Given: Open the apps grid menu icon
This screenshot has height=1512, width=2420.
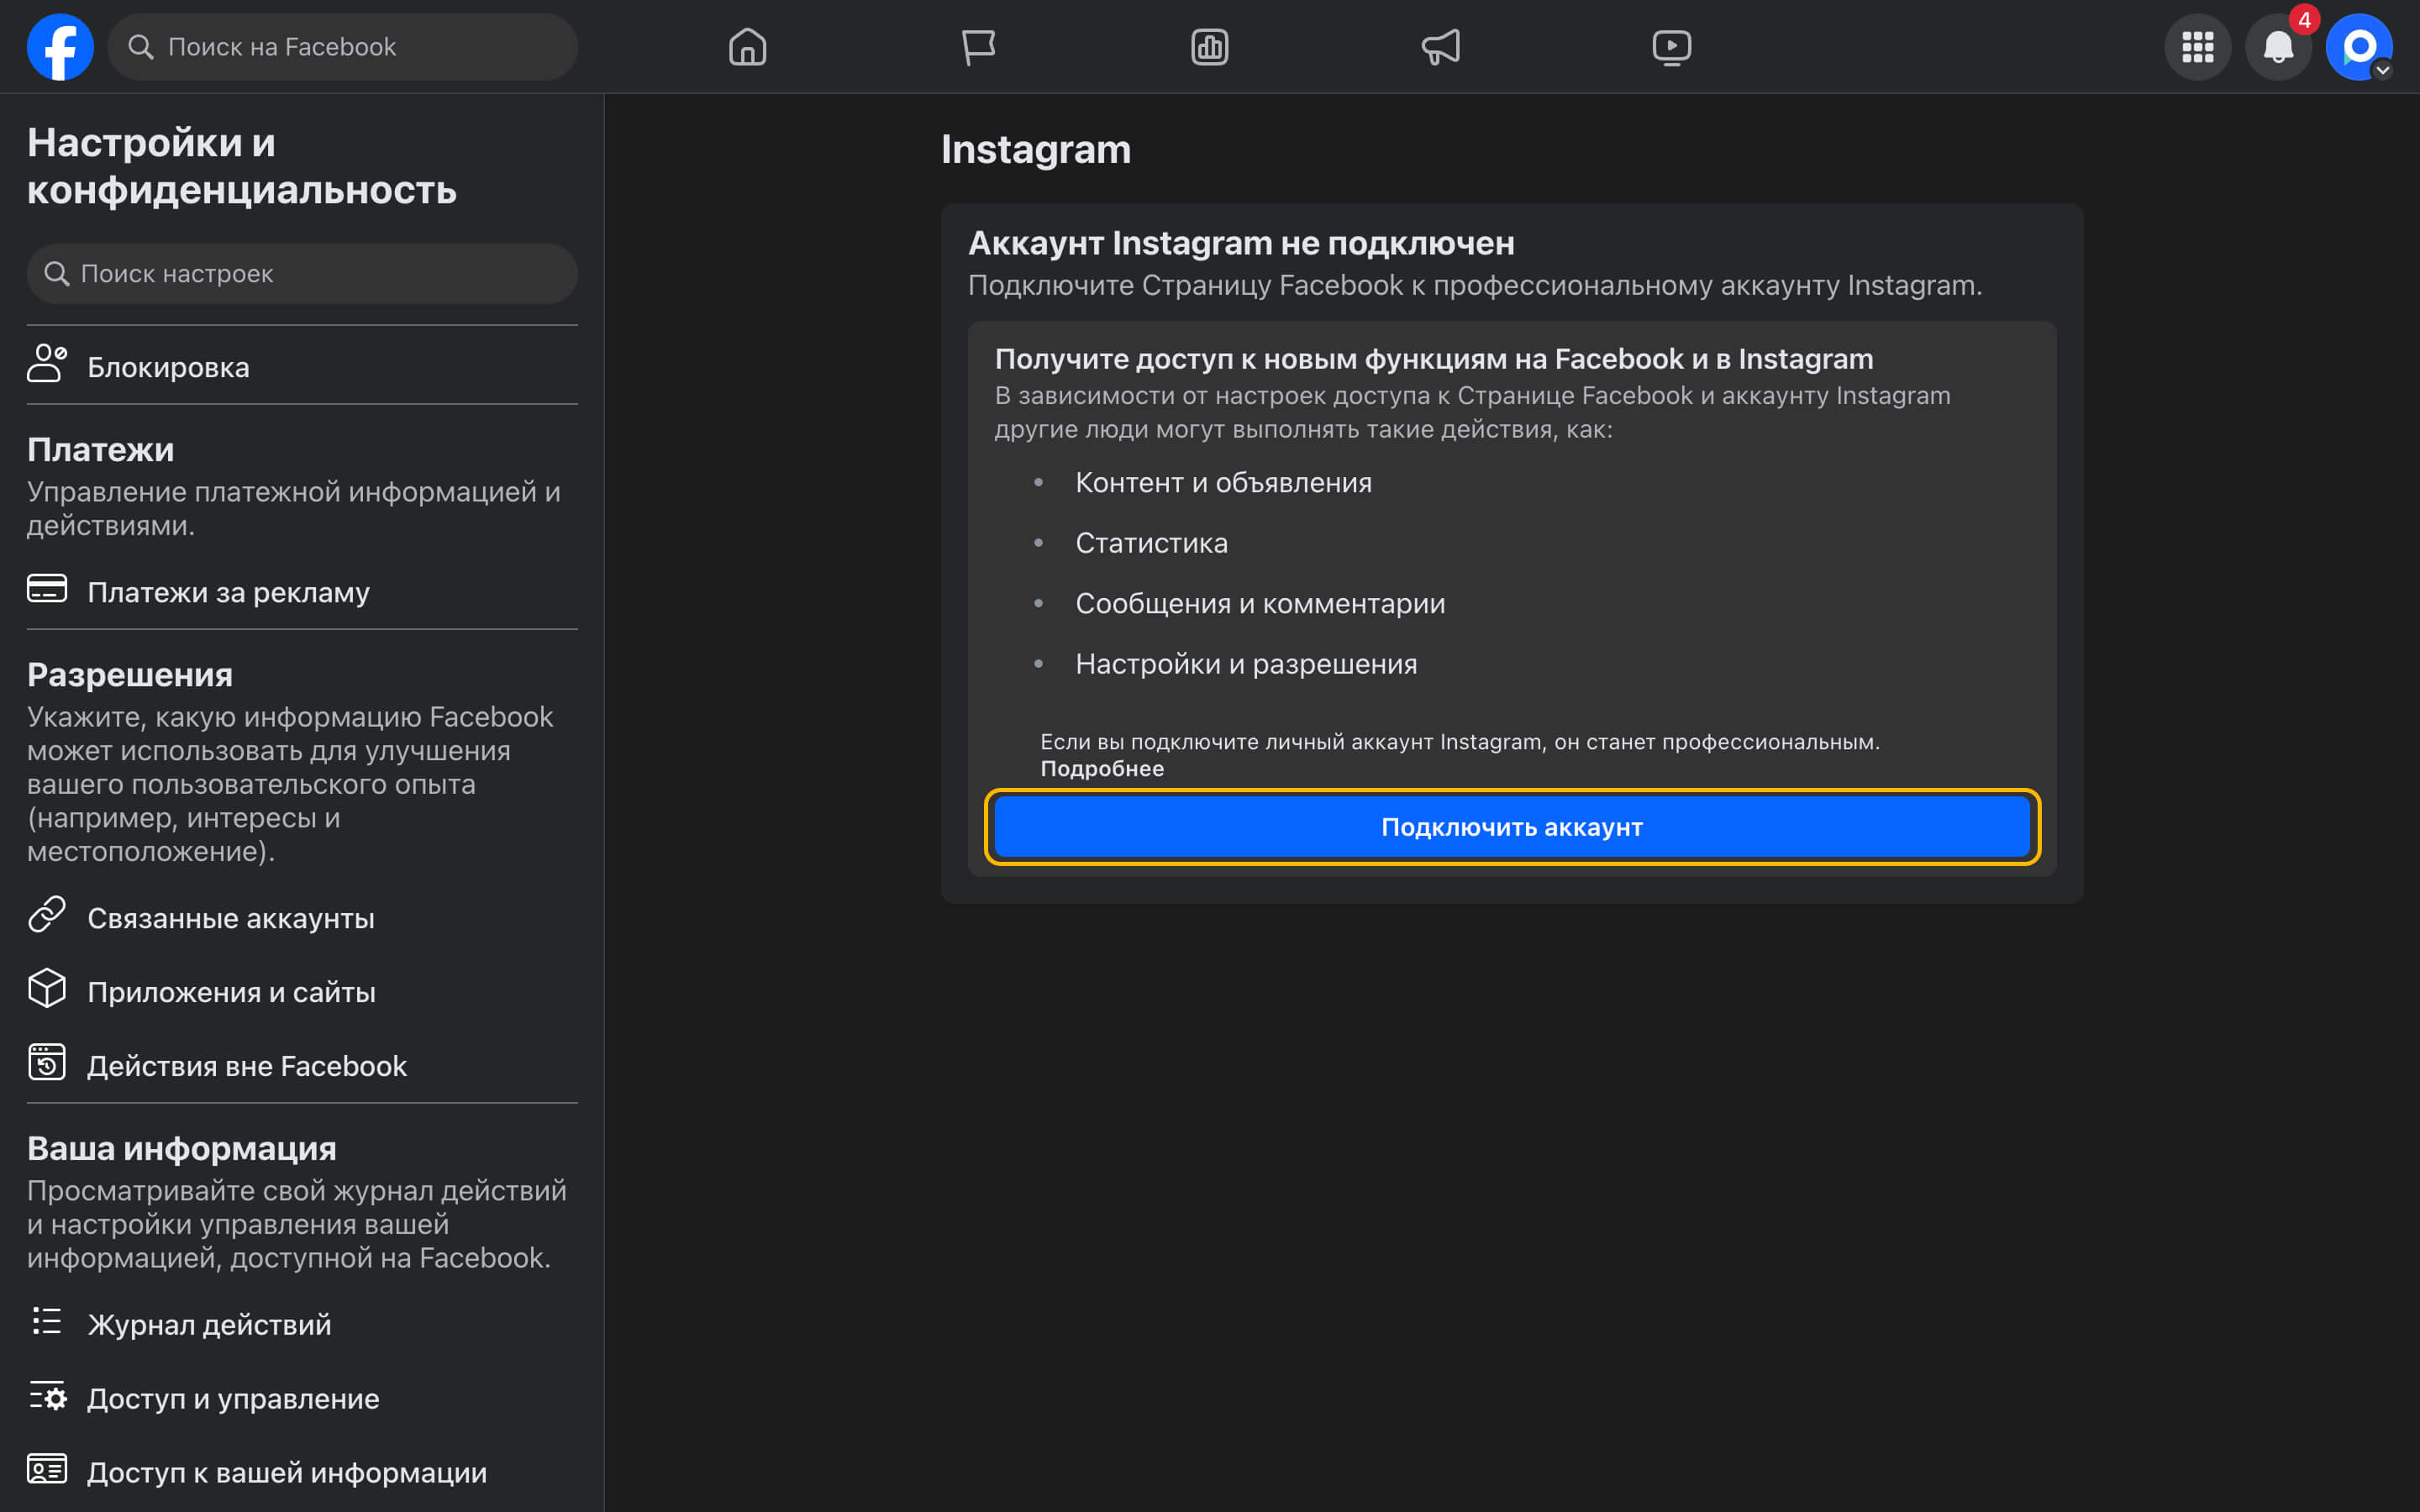Looking at the screenshot, I should [x=2197, y=47].
